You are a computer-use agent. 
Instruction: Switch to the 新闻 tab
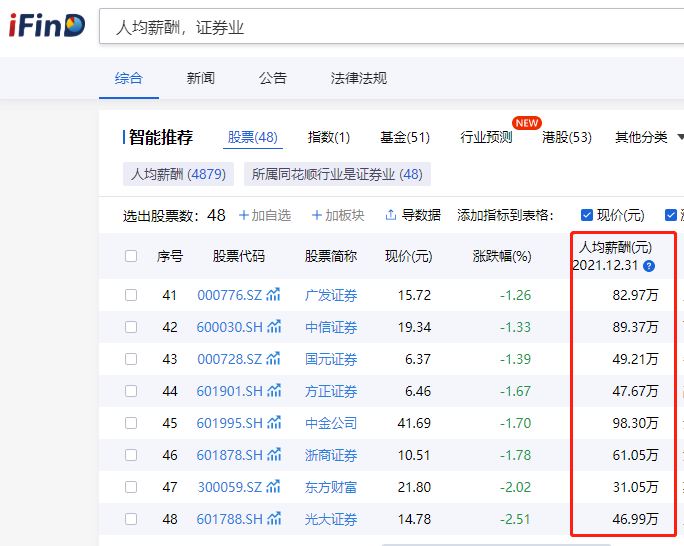tap(200, 78)
